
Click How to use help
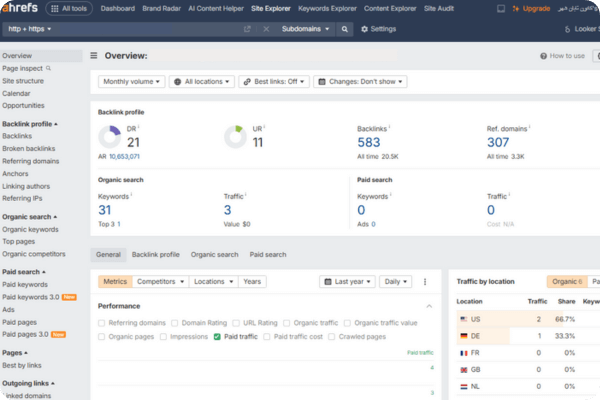[x=562, y=56]
